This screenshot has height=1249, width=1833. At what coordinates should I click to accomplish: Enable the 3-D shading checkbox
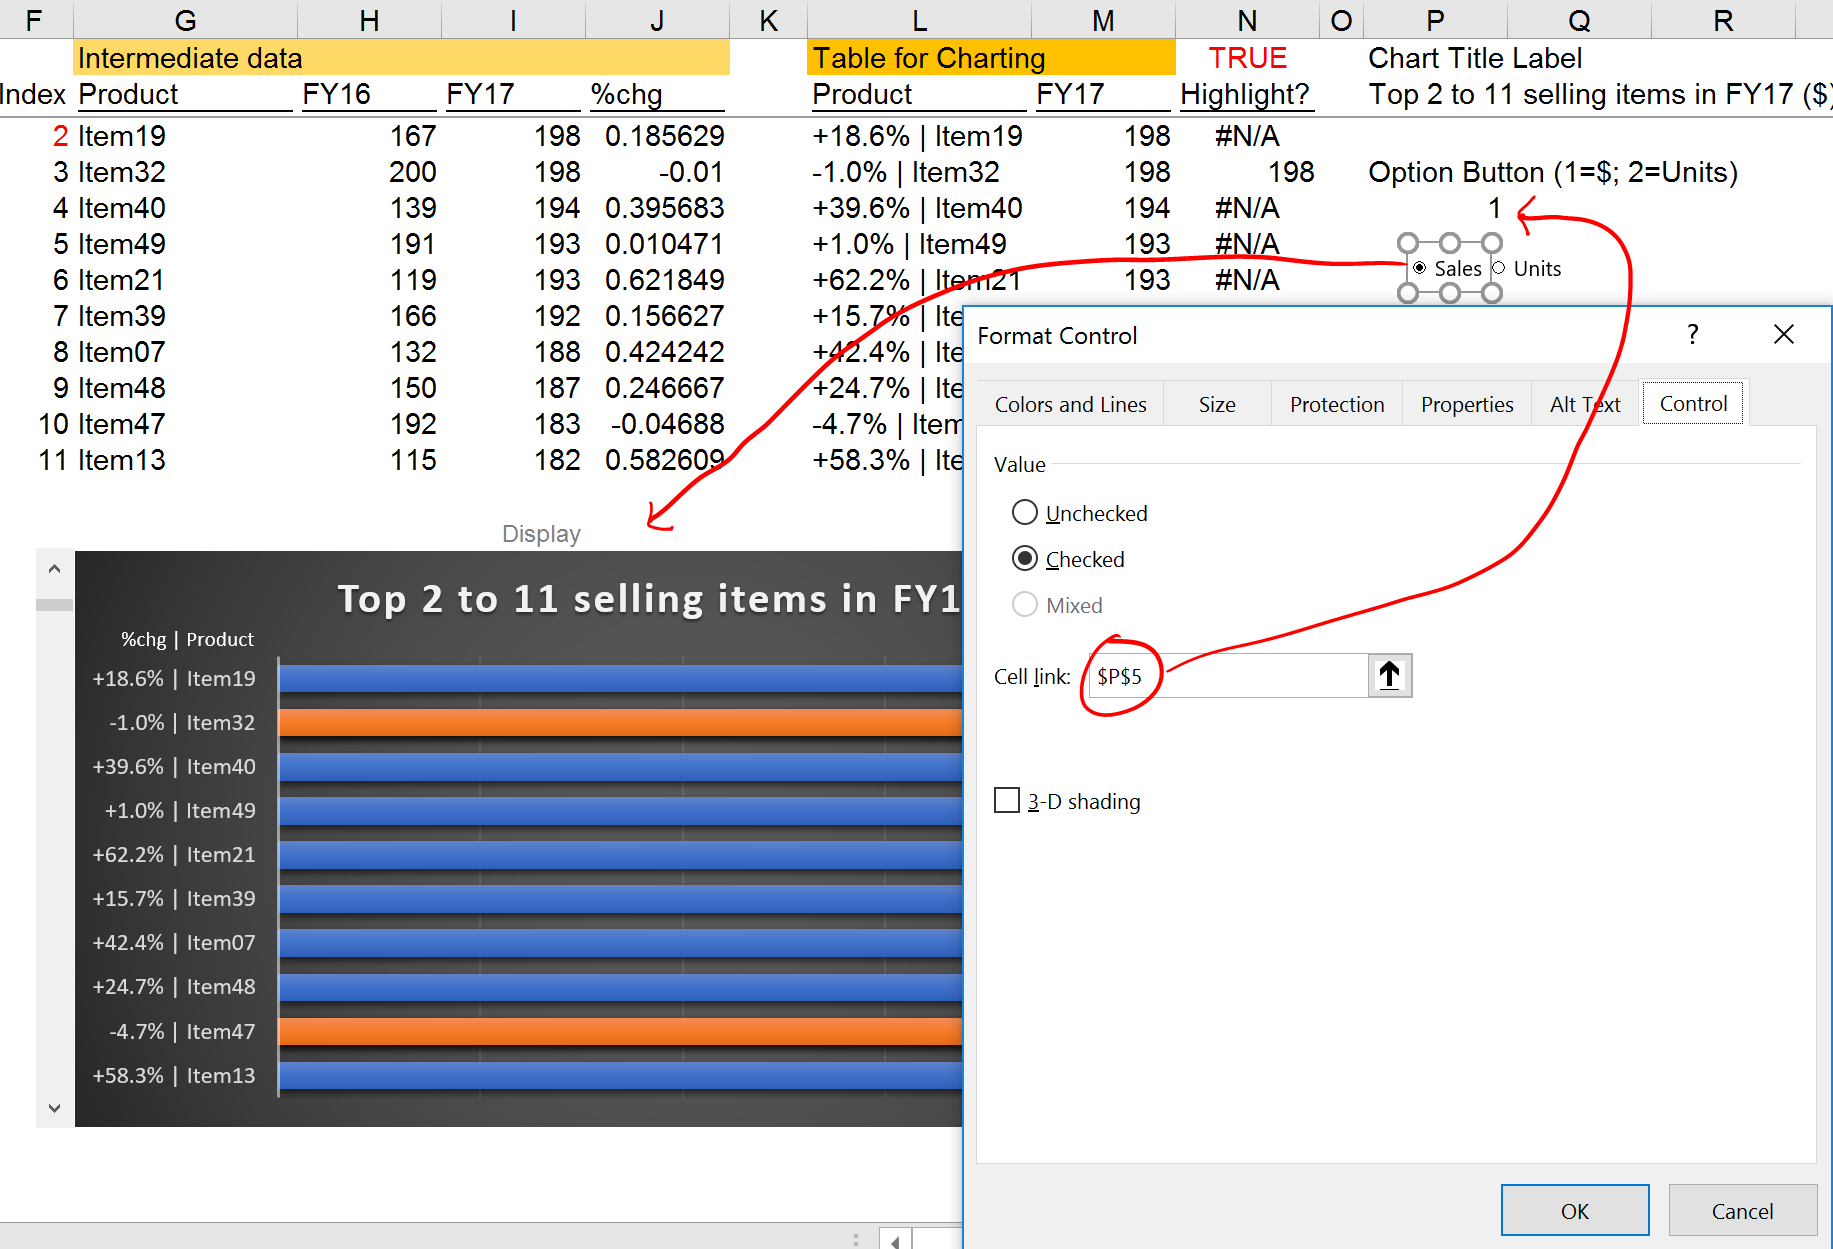click(1007, 801)
